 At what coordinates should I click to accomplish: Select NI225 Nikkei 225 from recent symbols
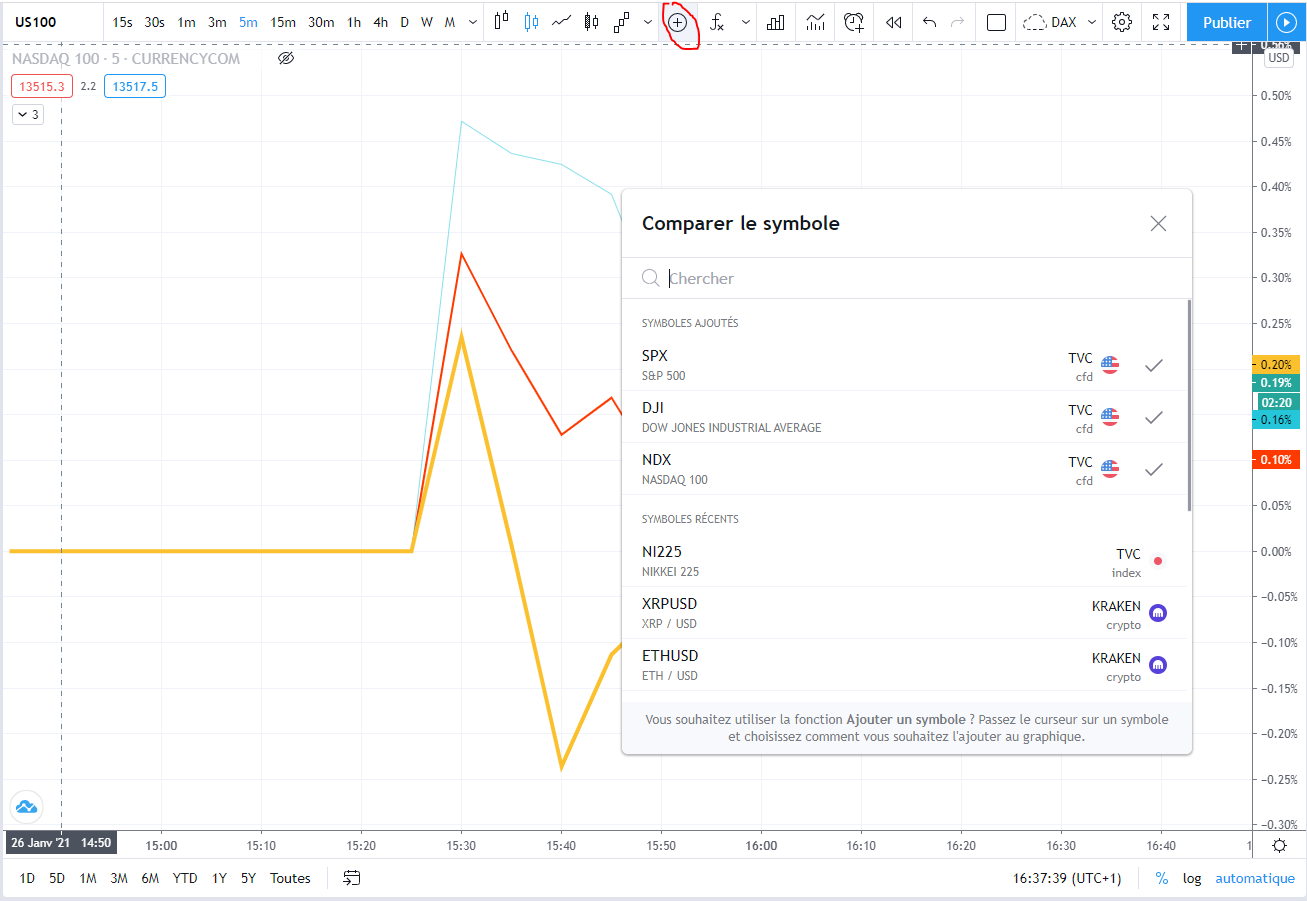[906, 561]
